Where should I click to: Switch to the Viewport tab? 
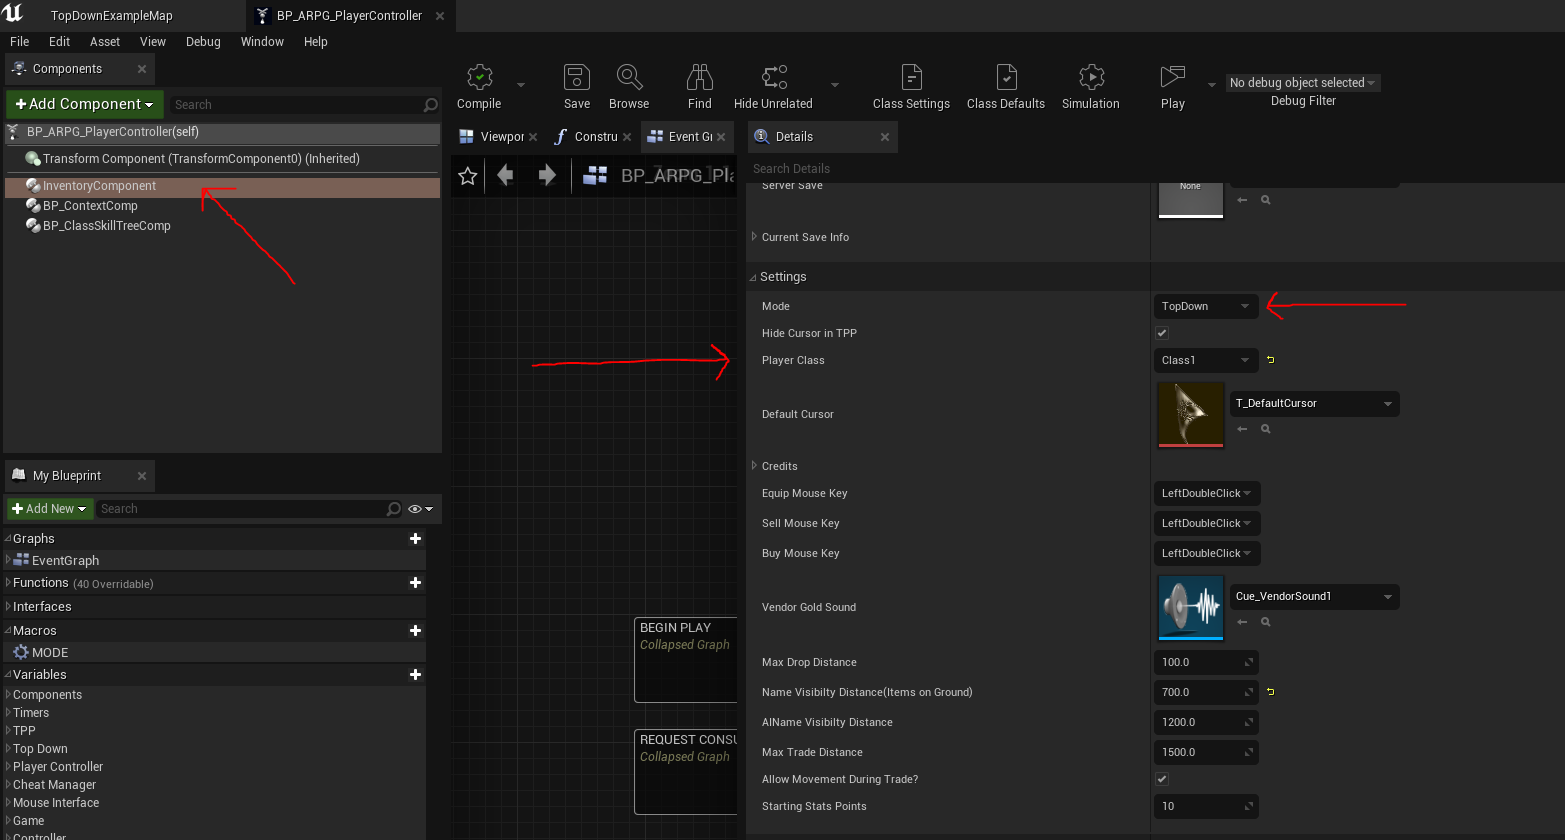point(498,137)
